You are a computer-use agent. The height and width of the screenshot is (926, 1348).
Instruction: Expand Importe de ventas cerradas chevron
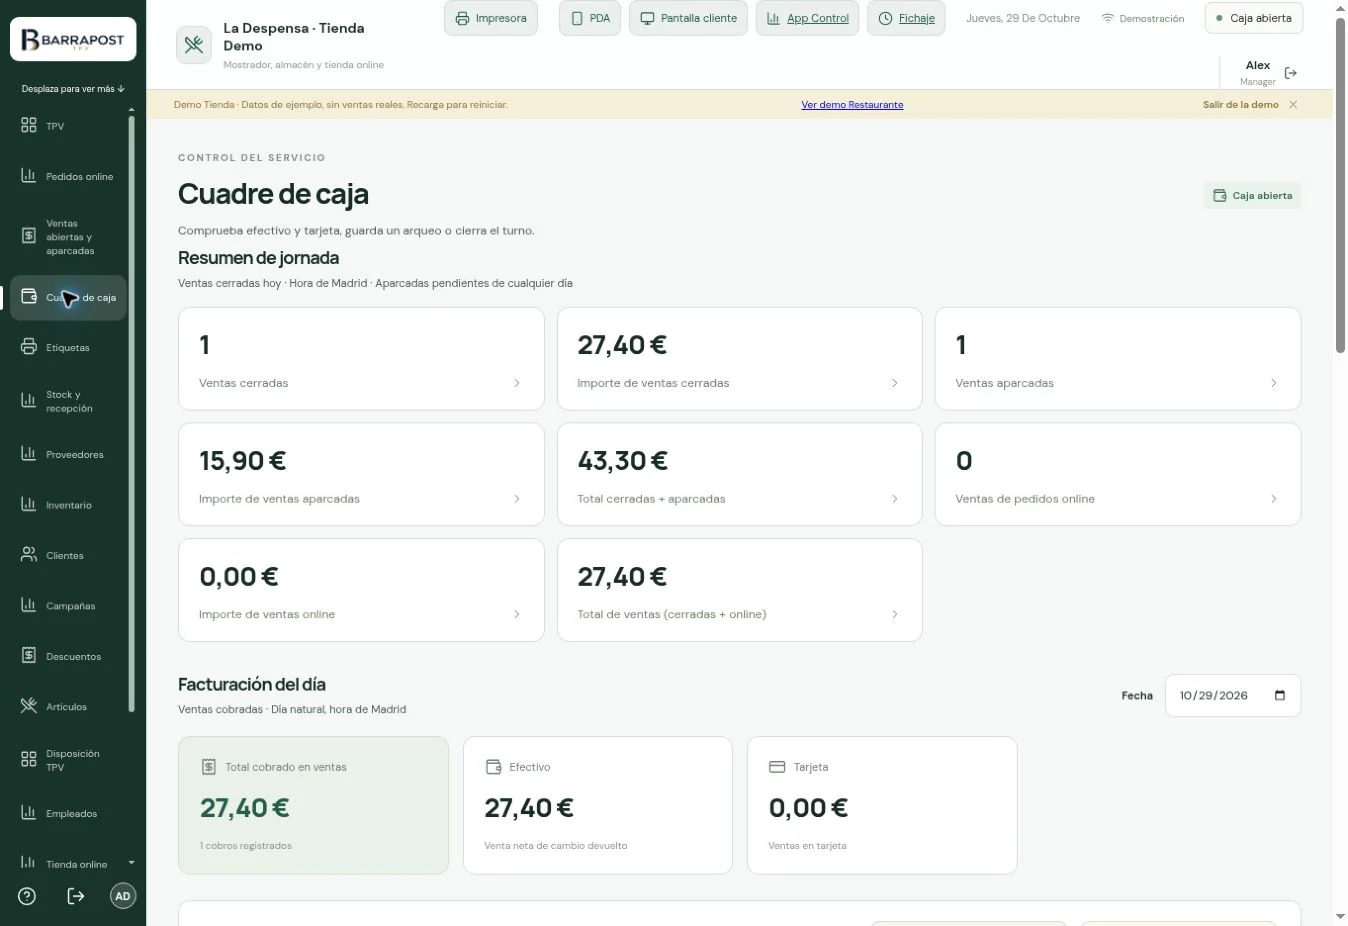coord(895,383)
